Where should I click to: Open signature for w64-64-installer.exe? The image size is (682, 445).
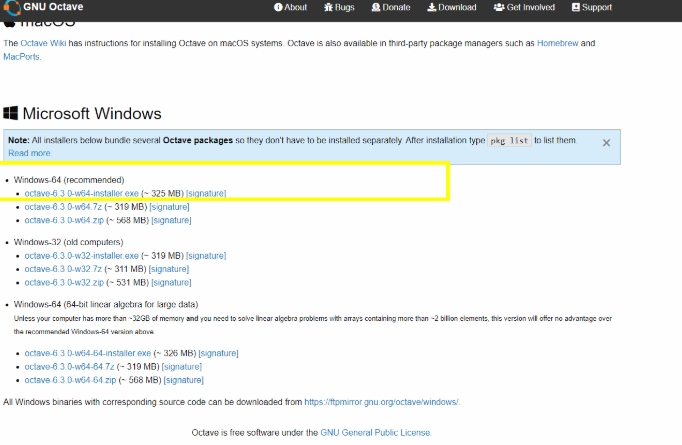[218, 353]
